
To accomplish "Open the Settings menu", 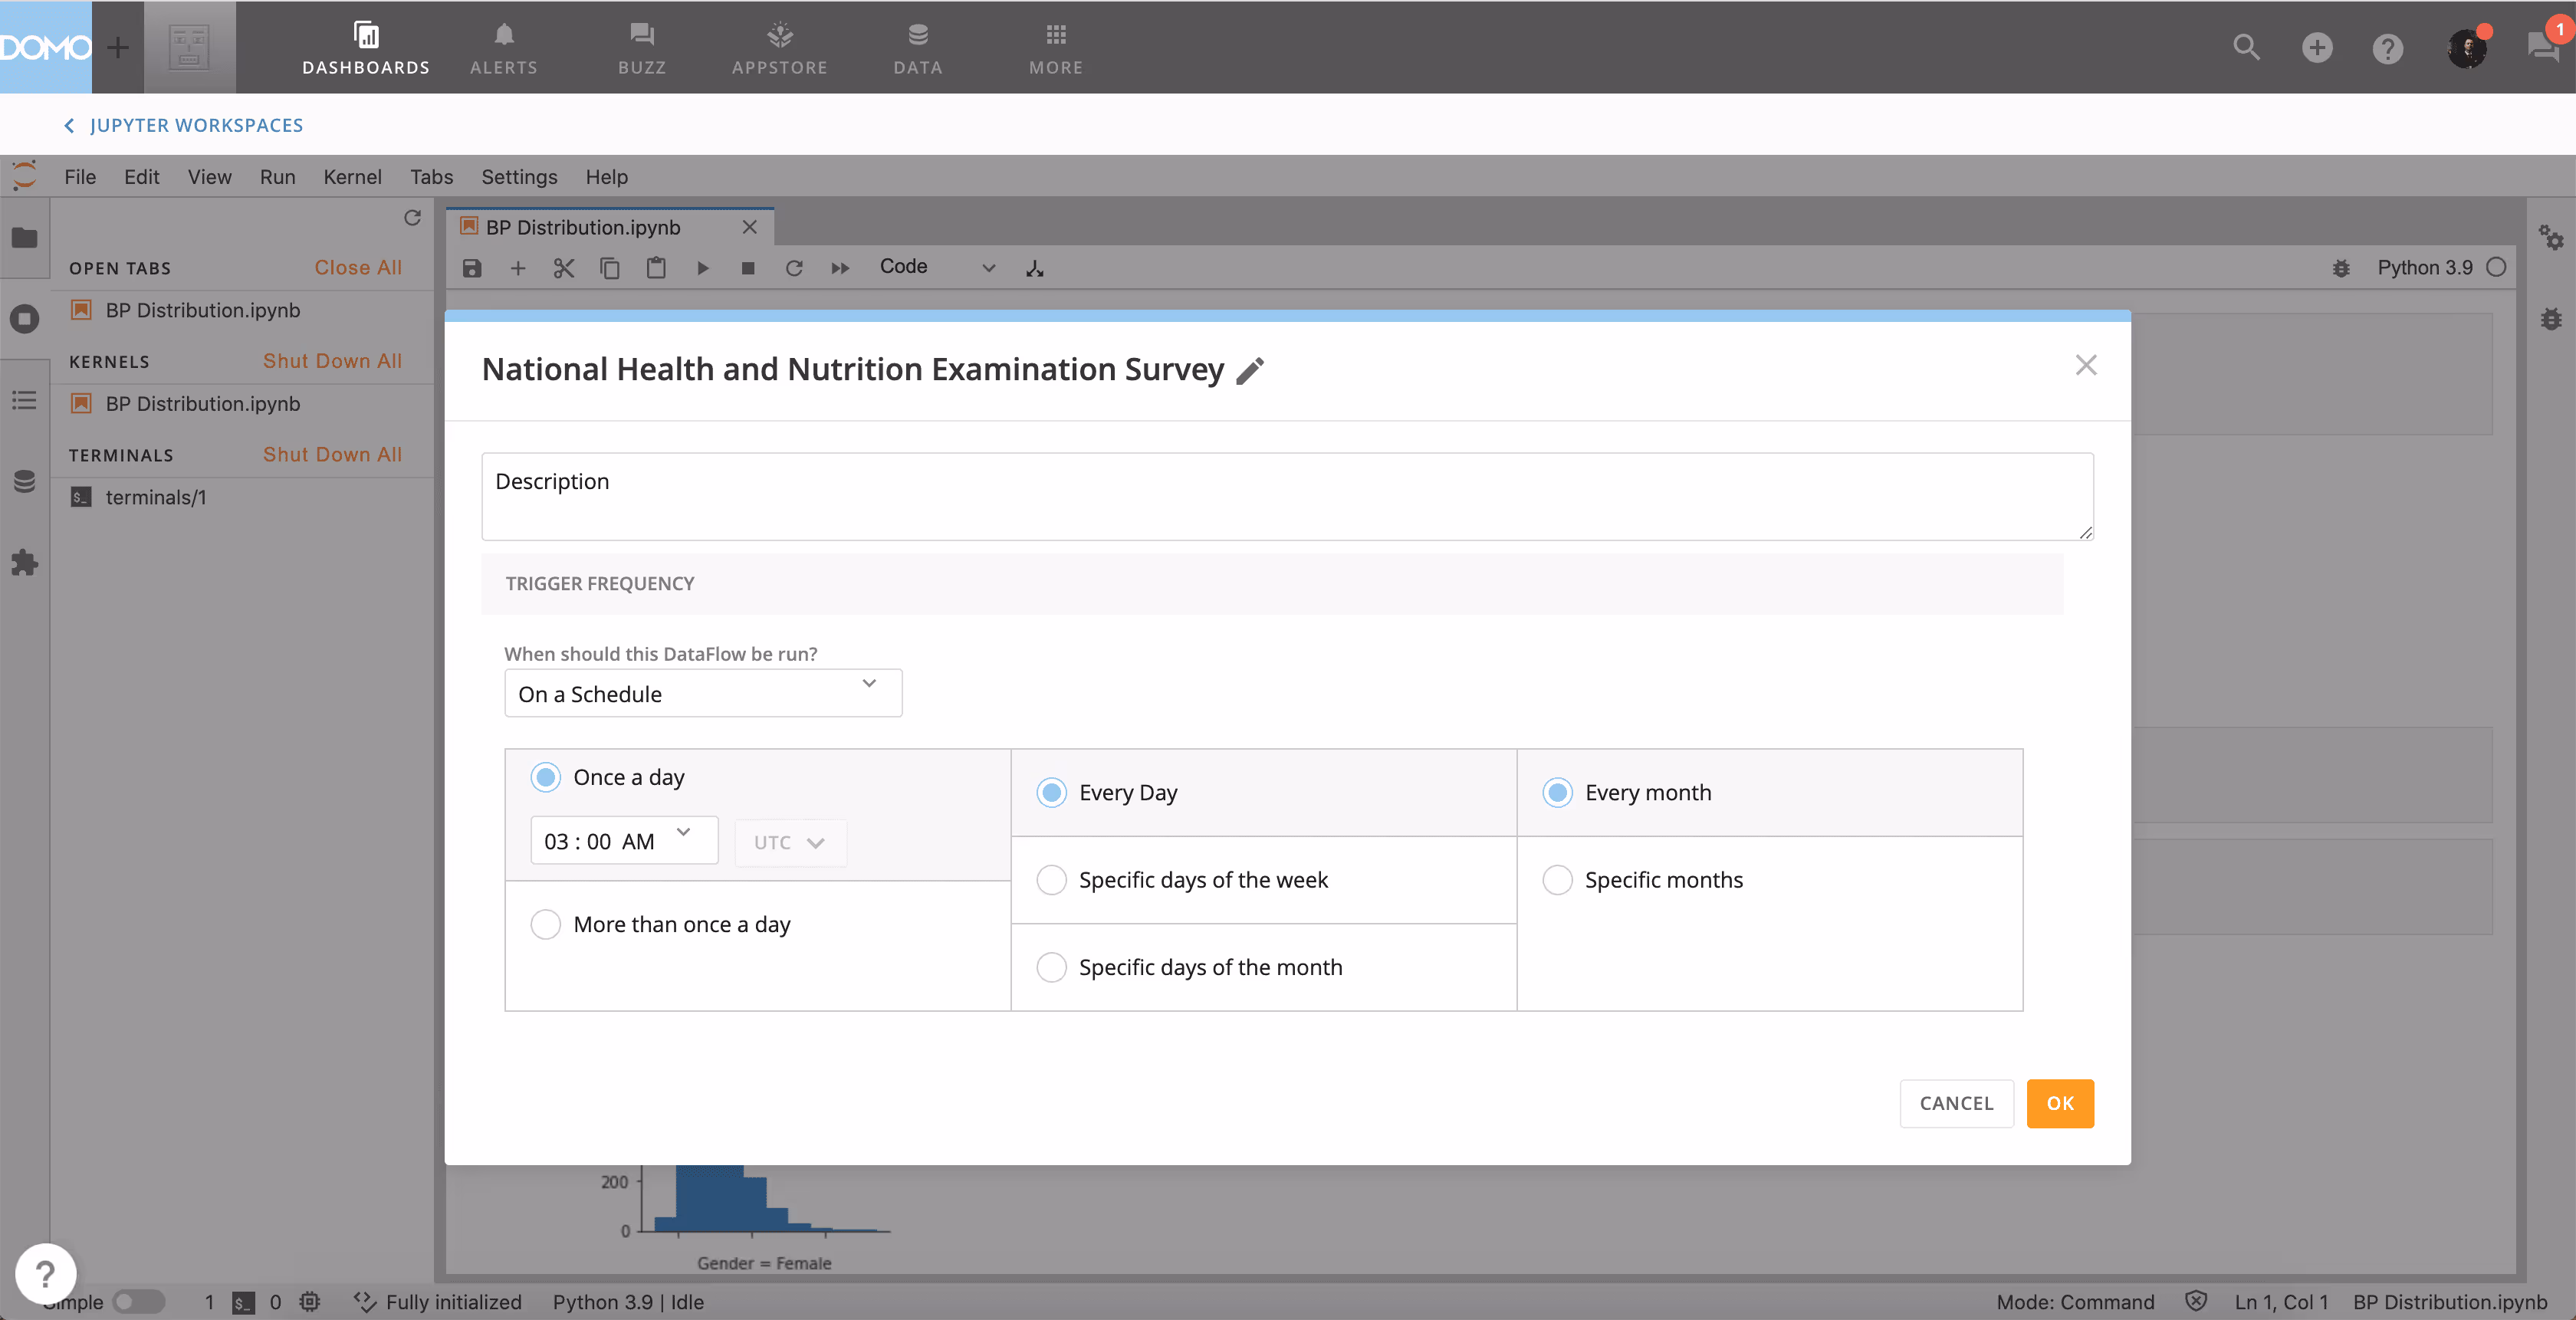I will coord(519,177).
